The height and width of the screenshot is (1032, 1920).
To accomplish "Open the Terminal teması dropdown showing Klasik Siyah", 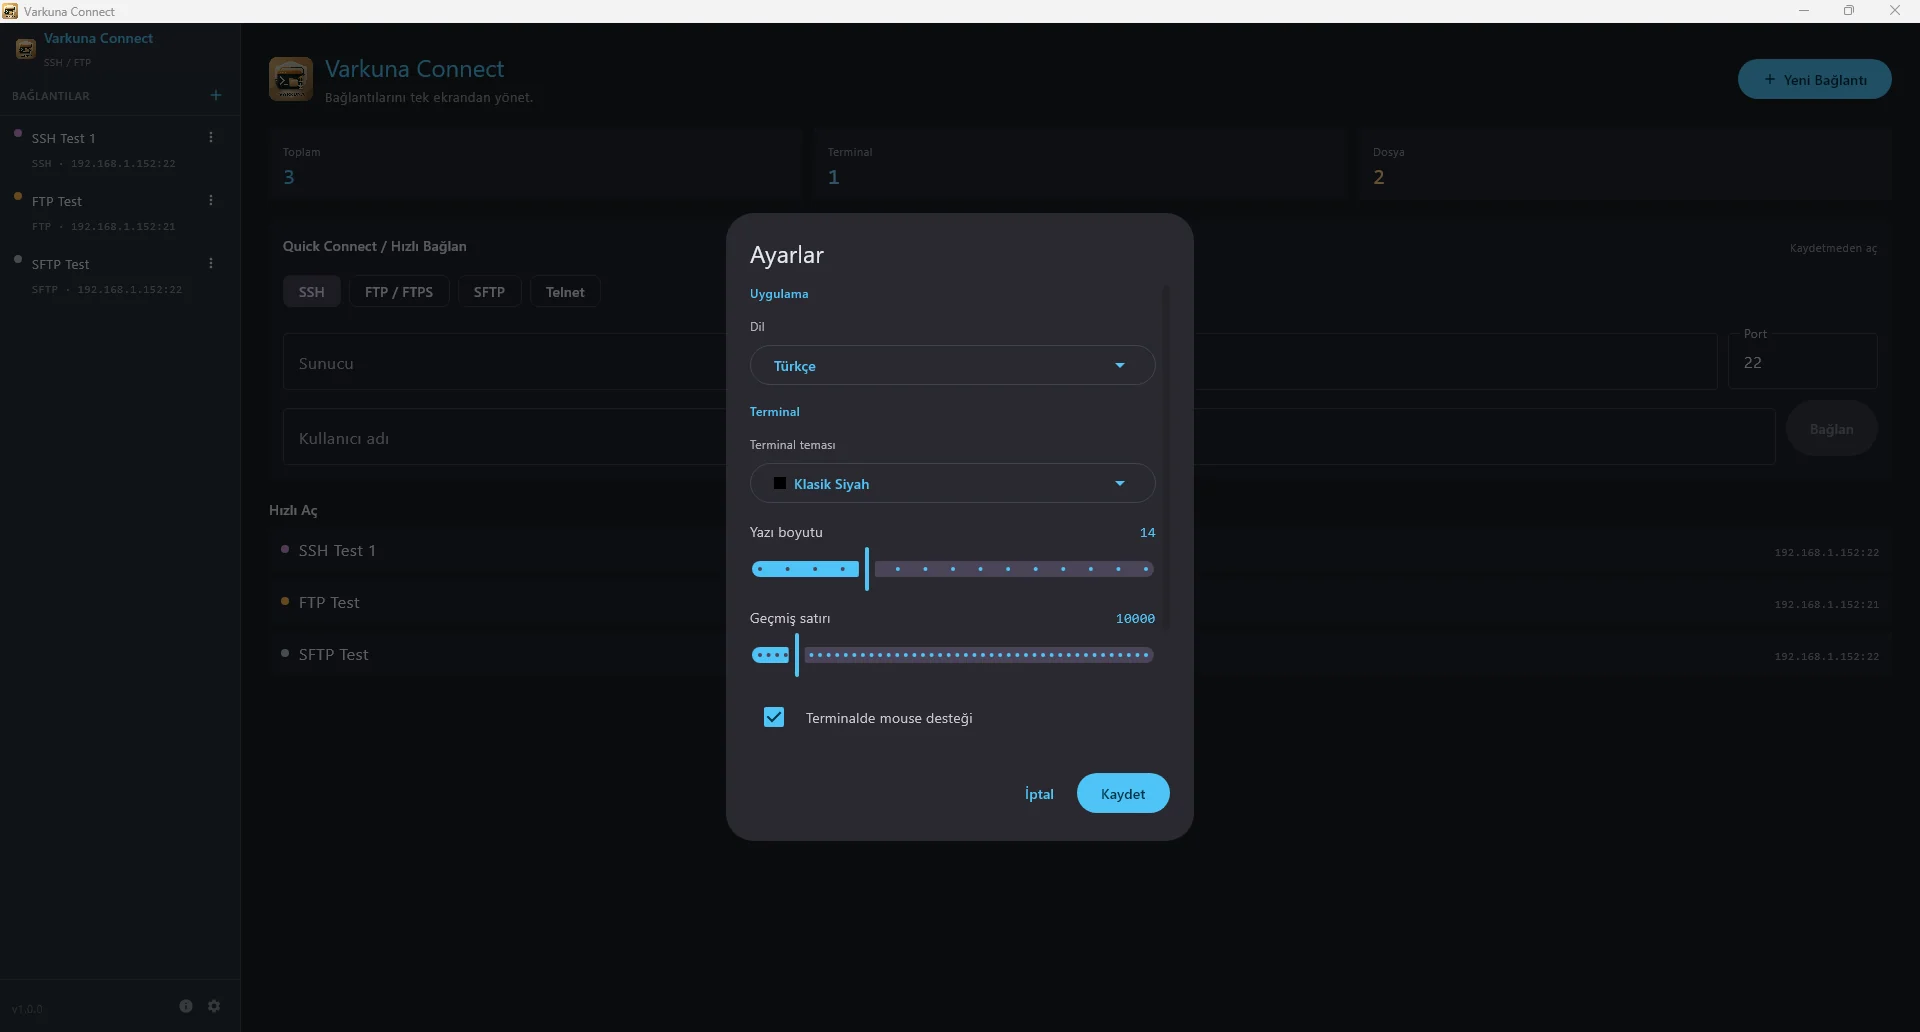I will click(x=952, y=483).
